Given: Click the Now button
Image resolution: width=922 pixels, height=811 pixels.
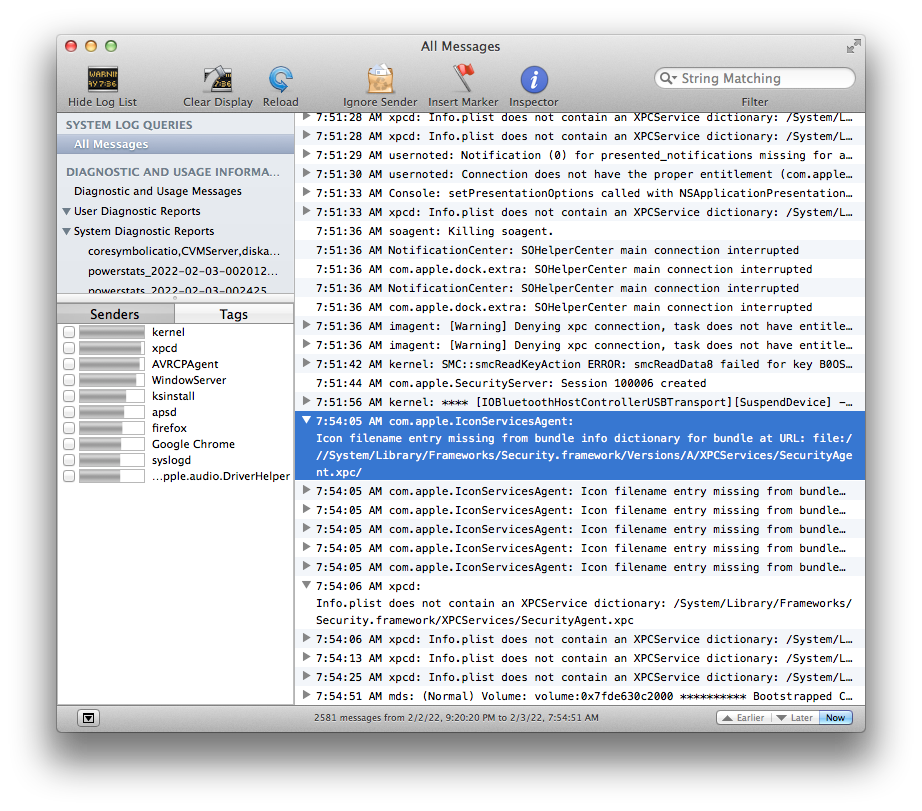Looking at the screenshot, I should [835, 717].
